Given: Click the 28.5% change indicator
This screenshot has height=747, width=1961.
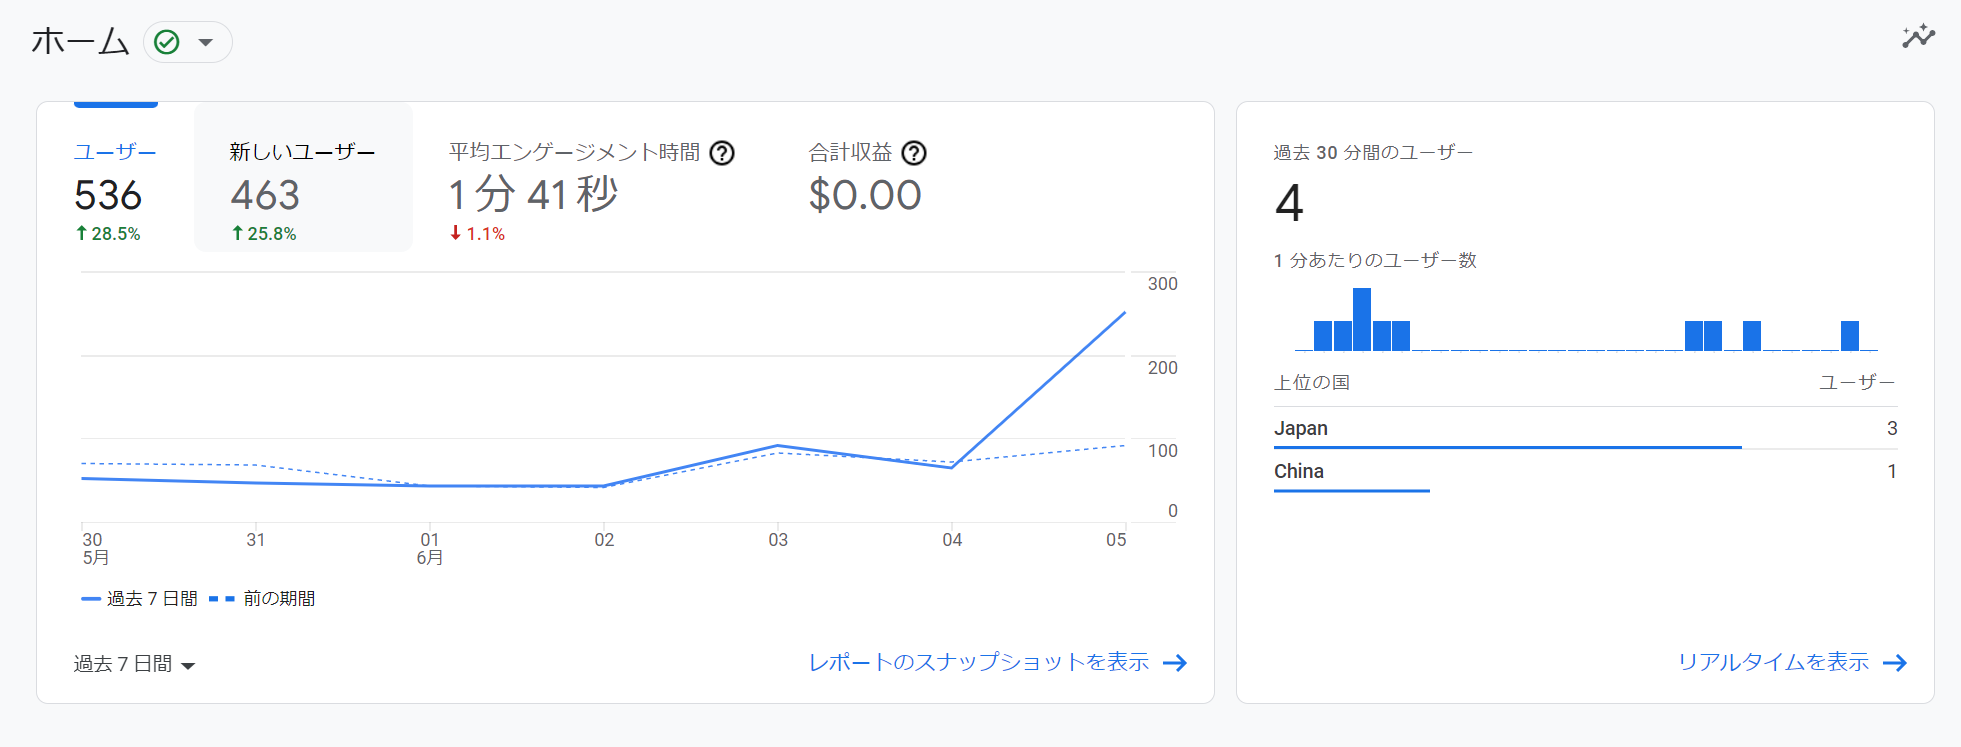Looking at the screenshot, I should point(108,234).
